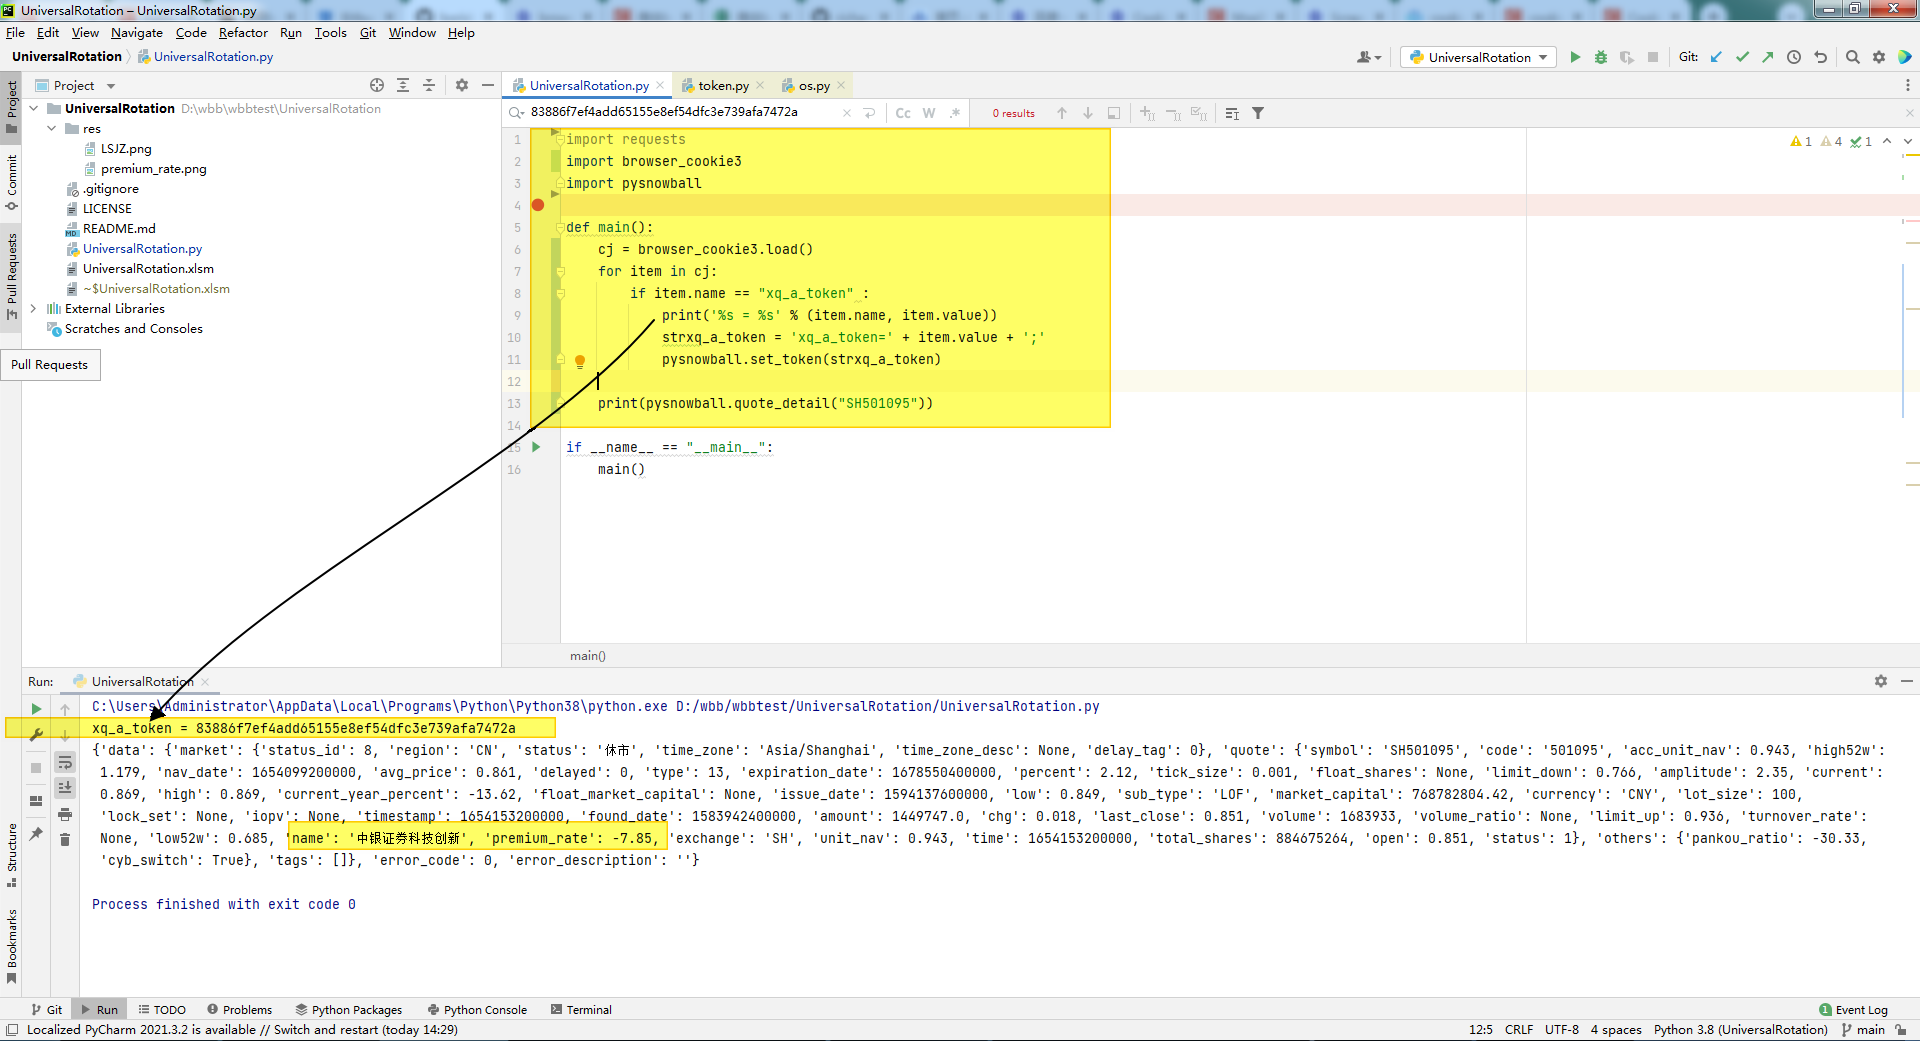Open the UniversalRotation run configuration dropdown

tap(1479, 57)
